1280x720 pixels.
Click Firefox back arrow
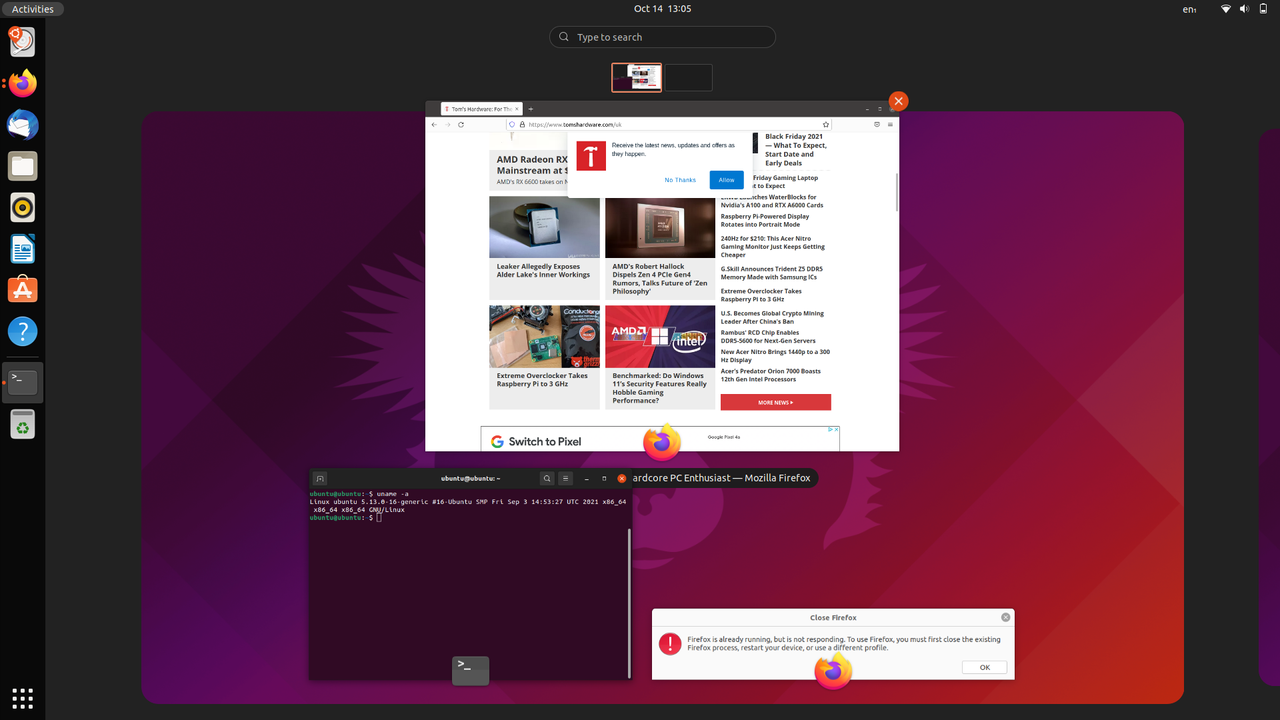click(434, 125)
